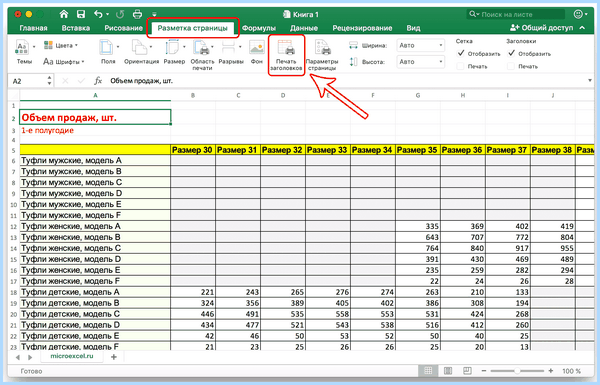Click the Размер page size icon
The image size is (600, 385).
(172, 47)
